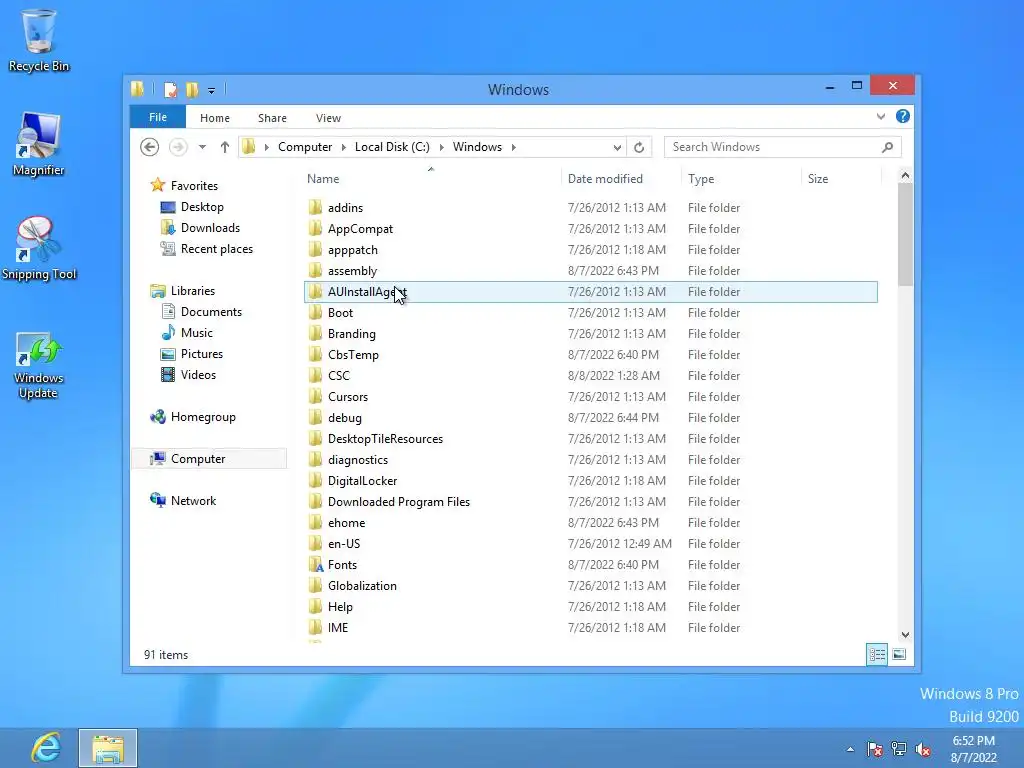1024x768 pixels.
Task: Open Recent places under Favorites
Action: click(216, 249)
